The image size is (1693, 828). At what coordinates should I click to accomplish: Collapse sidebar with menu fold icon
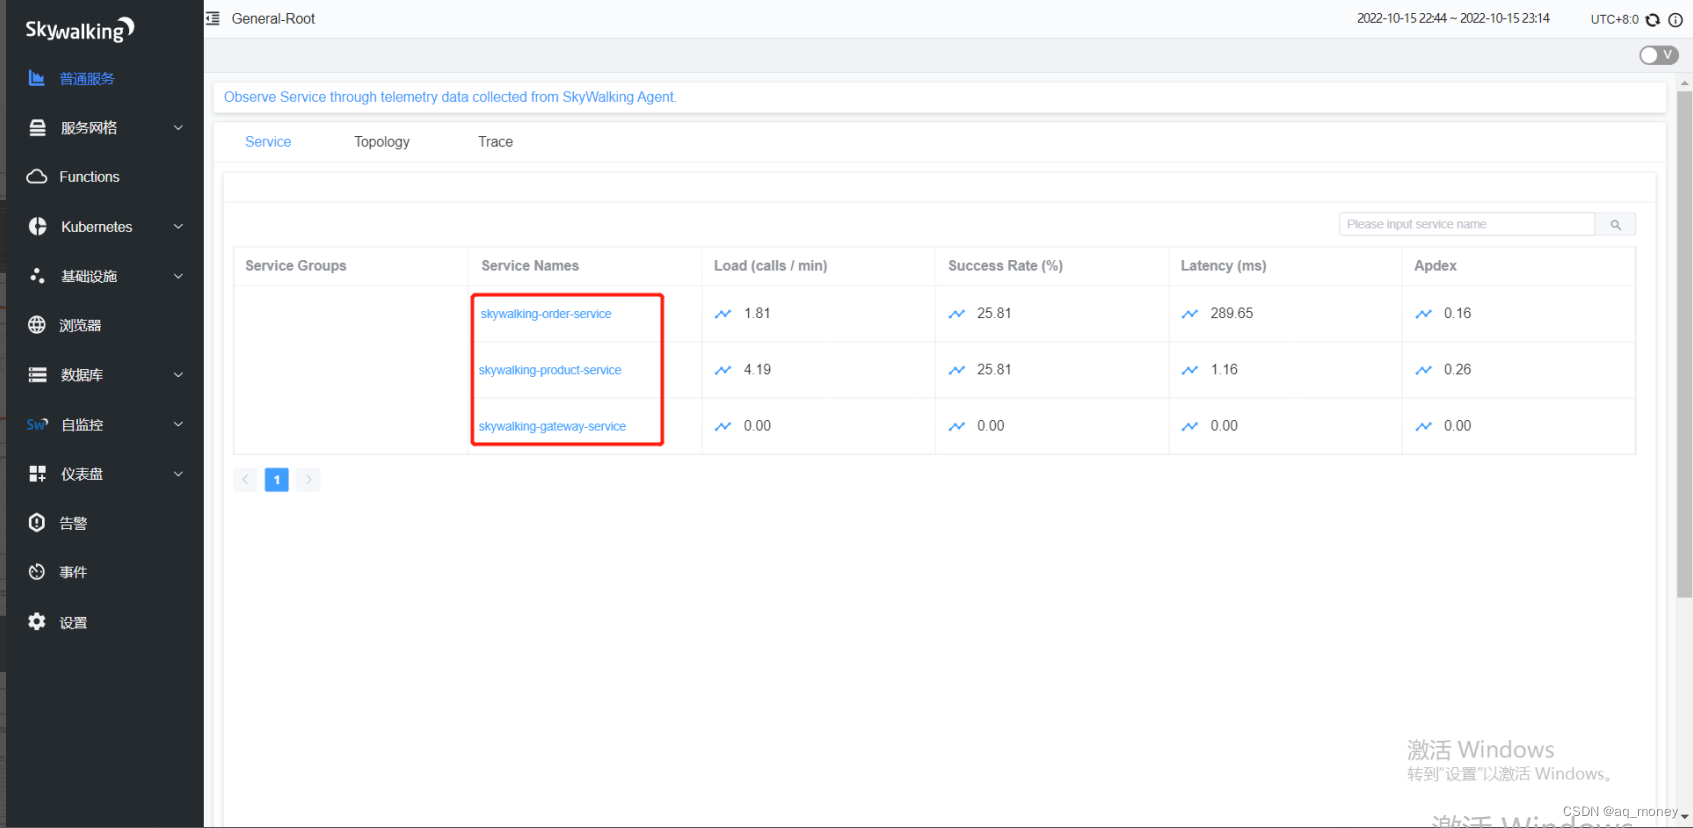coord(213,18)
